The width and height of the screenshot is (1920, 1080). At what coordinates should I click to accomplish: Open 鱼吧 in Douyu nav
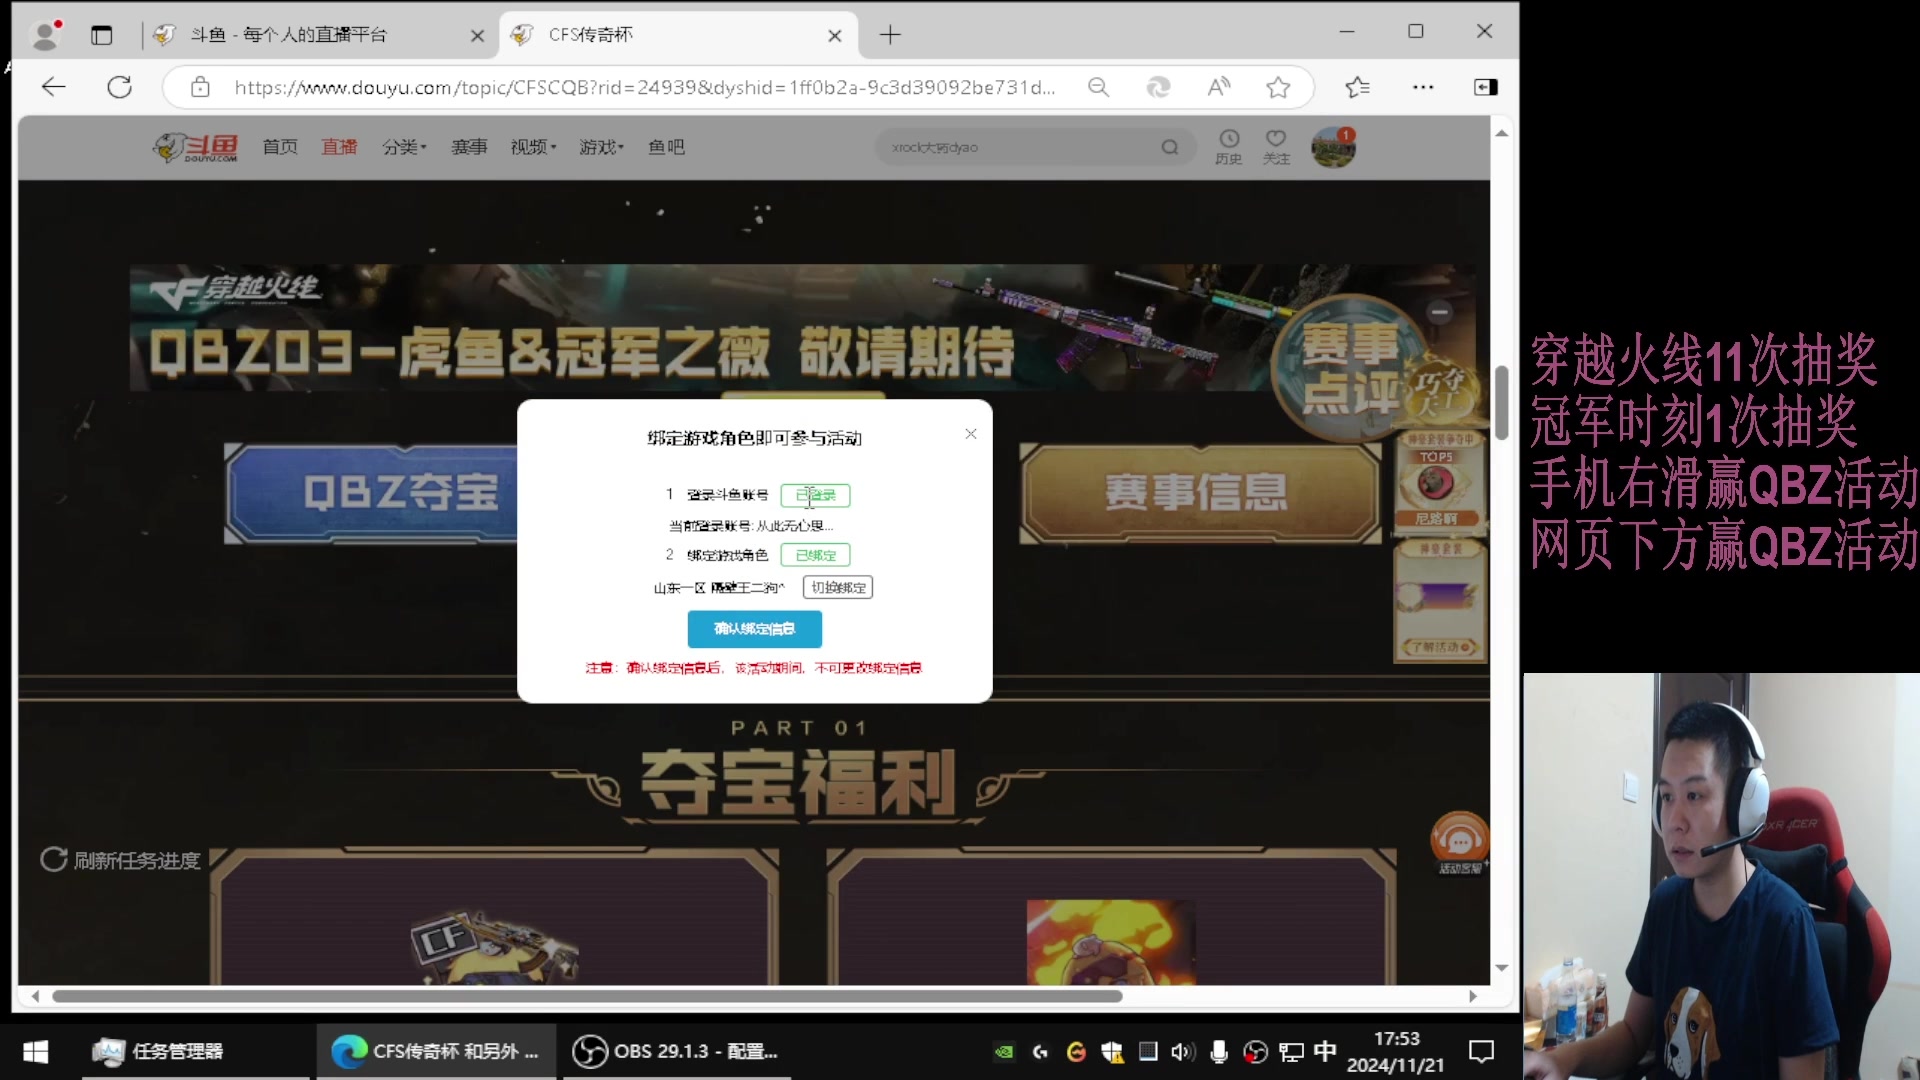tap(666, 147)
